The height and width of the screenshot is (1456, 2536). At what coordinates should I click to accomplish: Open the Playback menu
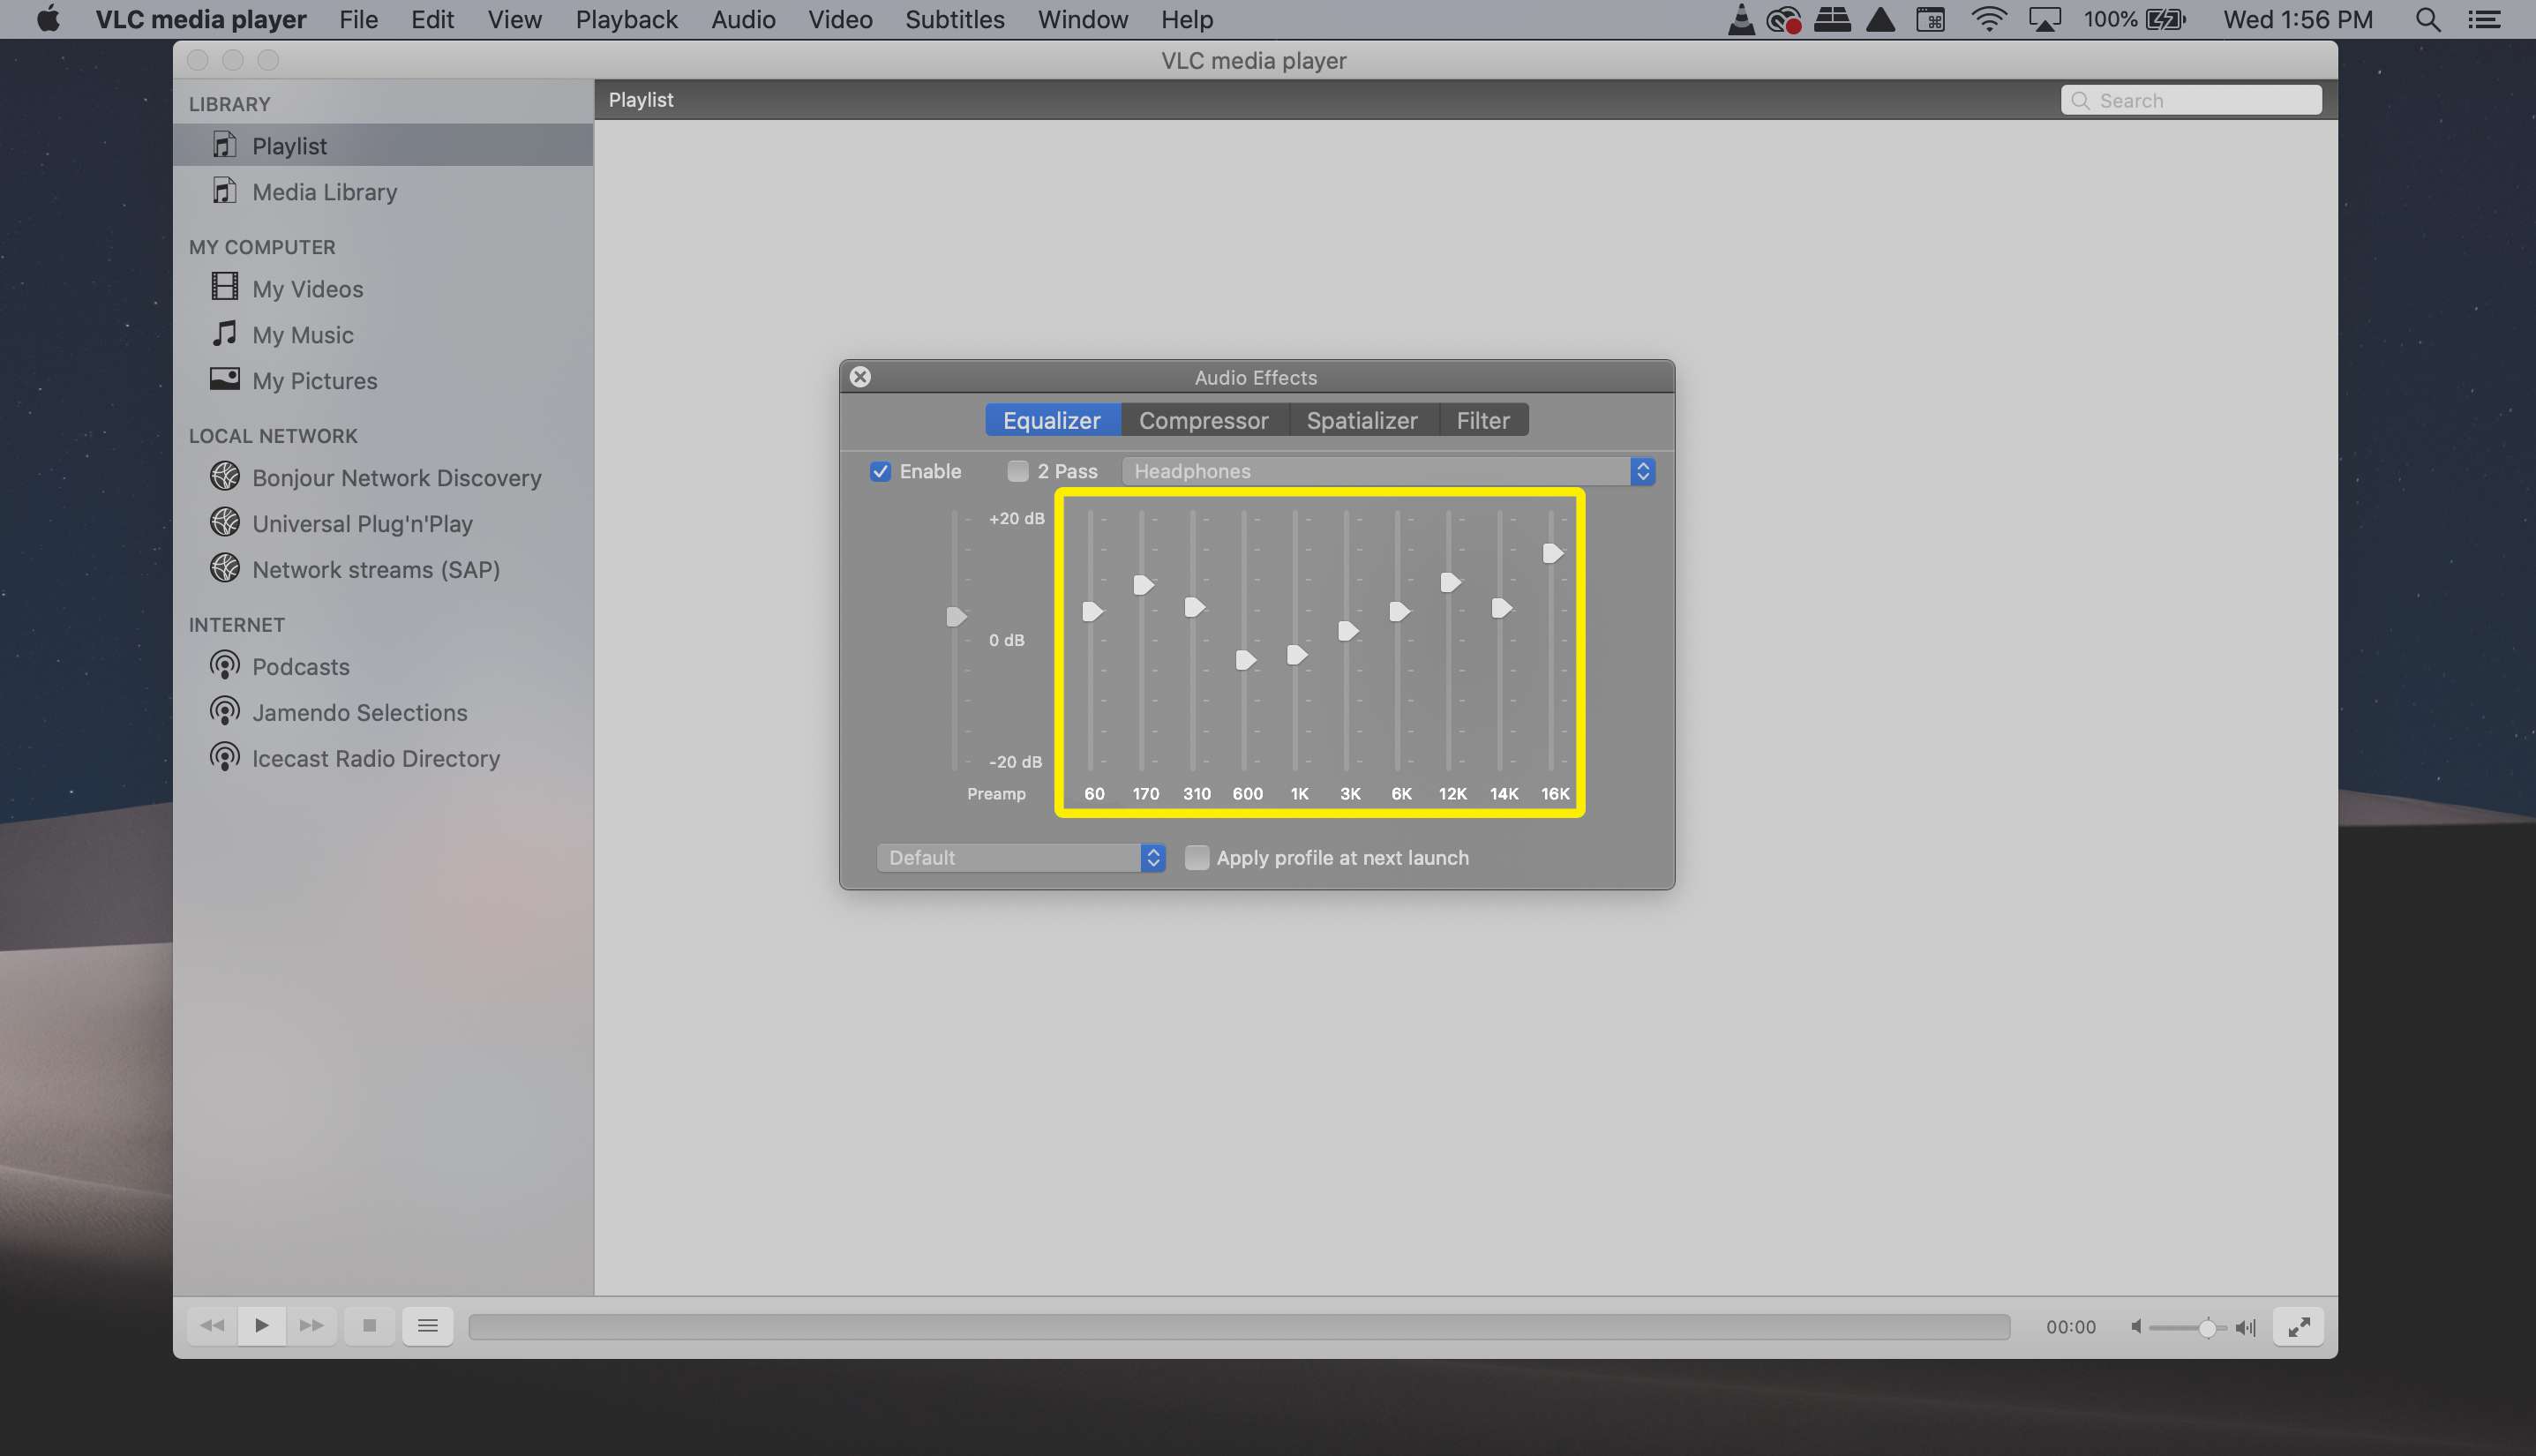point(626,19)
